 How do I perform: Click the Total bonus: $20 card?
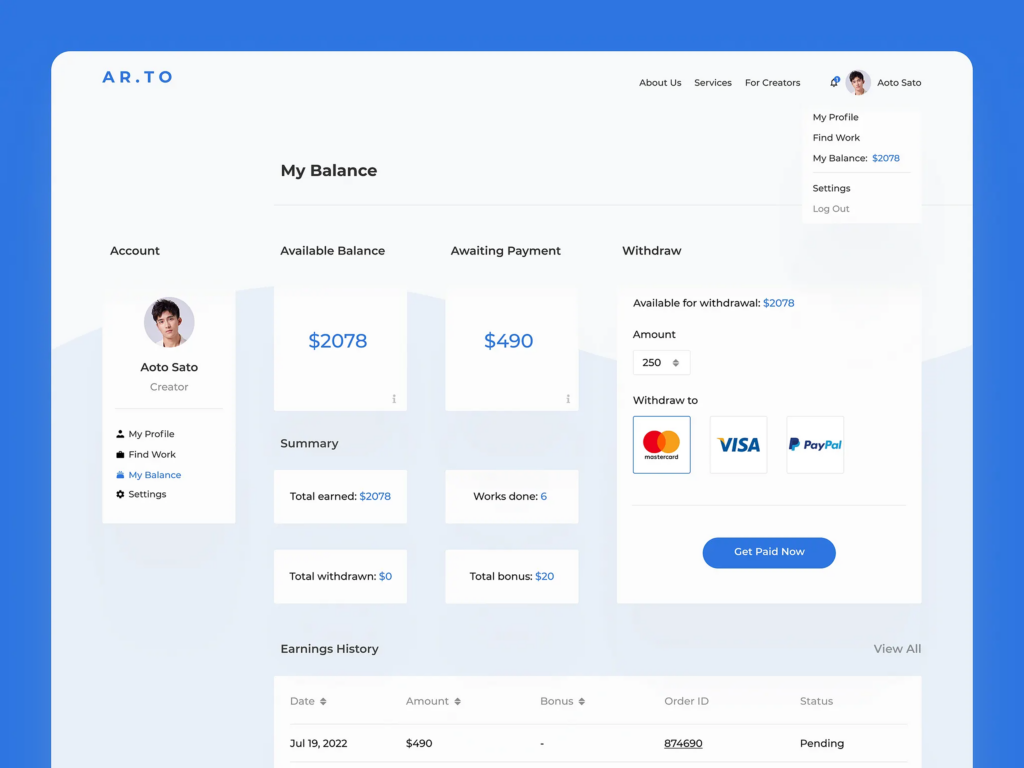pos(511,576)
